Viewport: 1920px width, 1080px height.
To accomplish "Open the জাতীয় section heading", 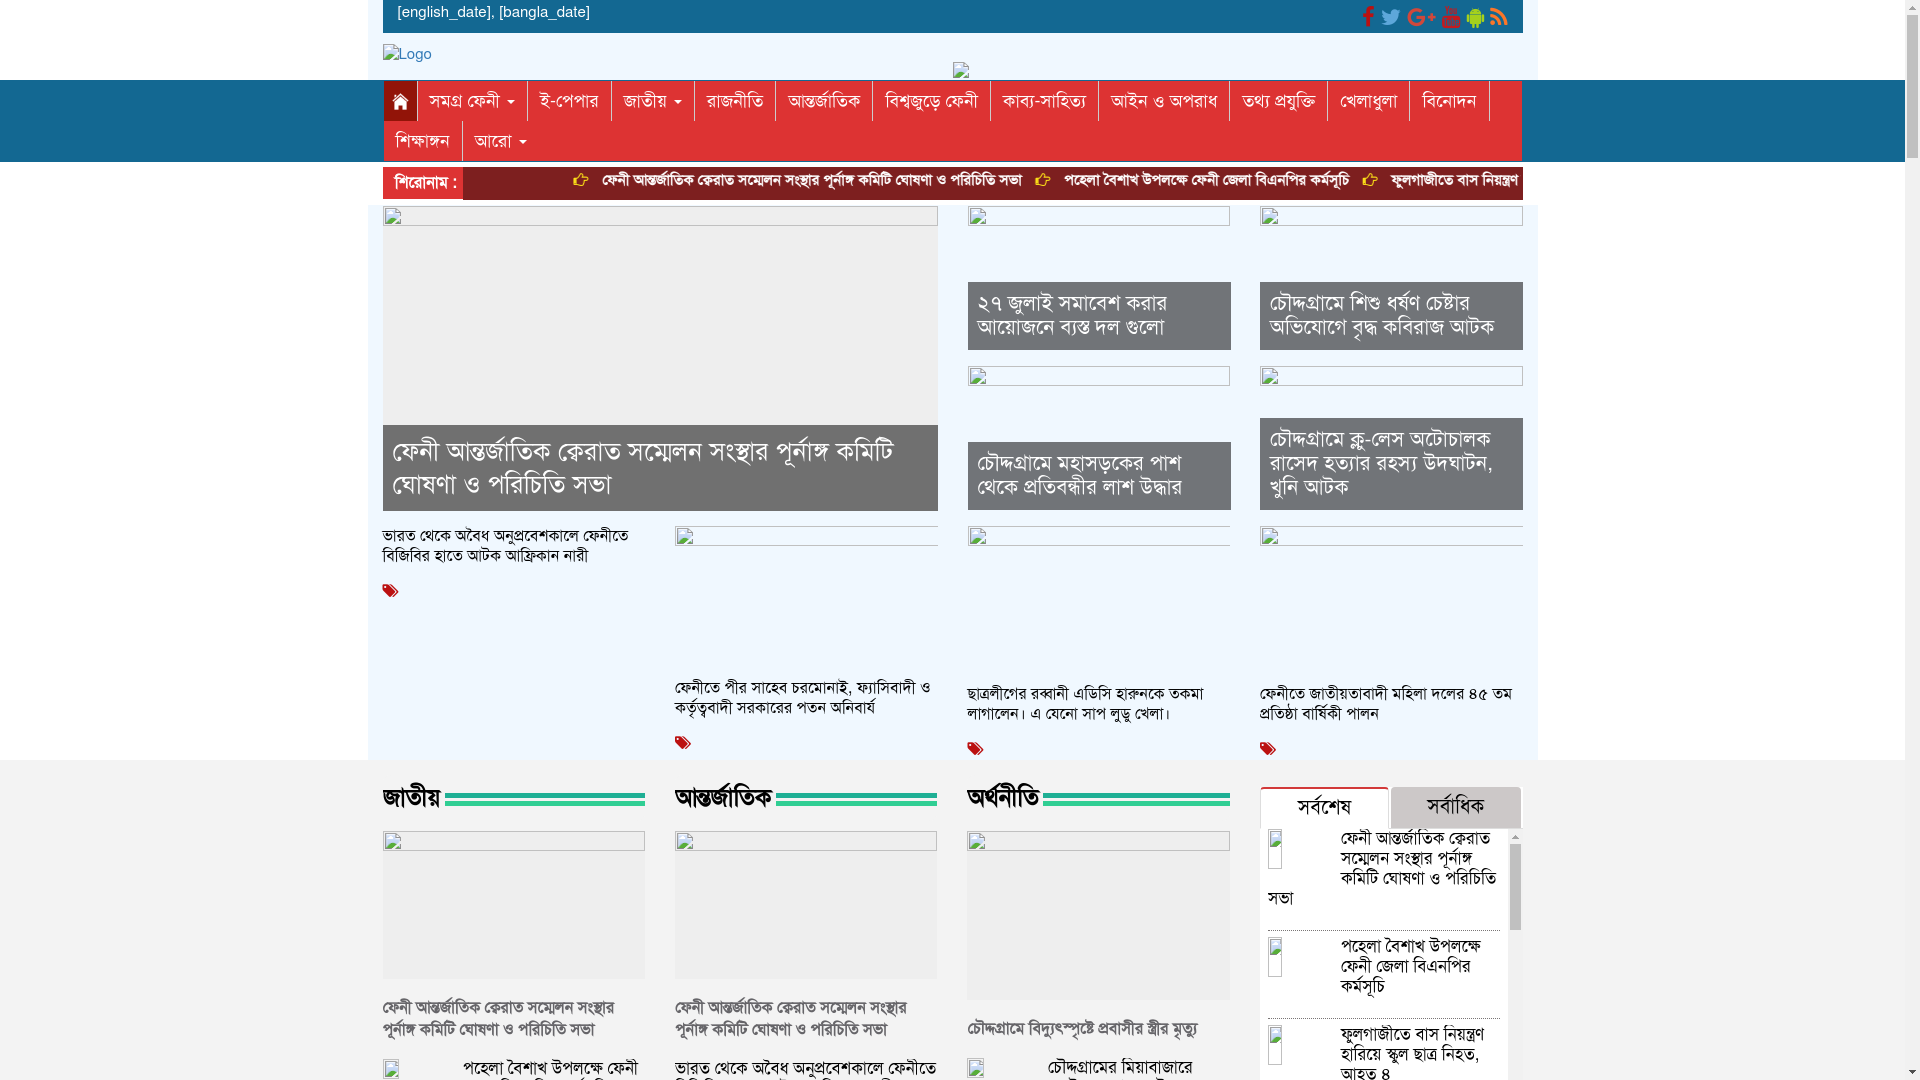I will point(410,798).
